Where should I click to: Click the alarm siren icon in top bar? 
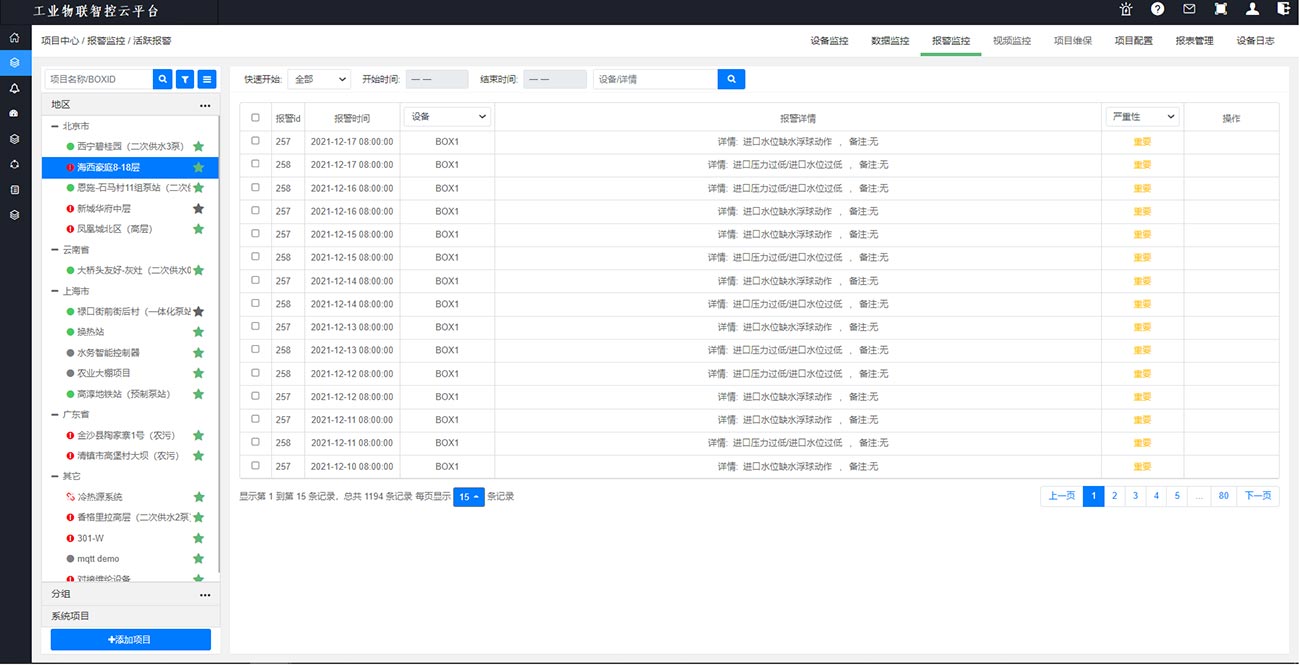[1126, 9]
